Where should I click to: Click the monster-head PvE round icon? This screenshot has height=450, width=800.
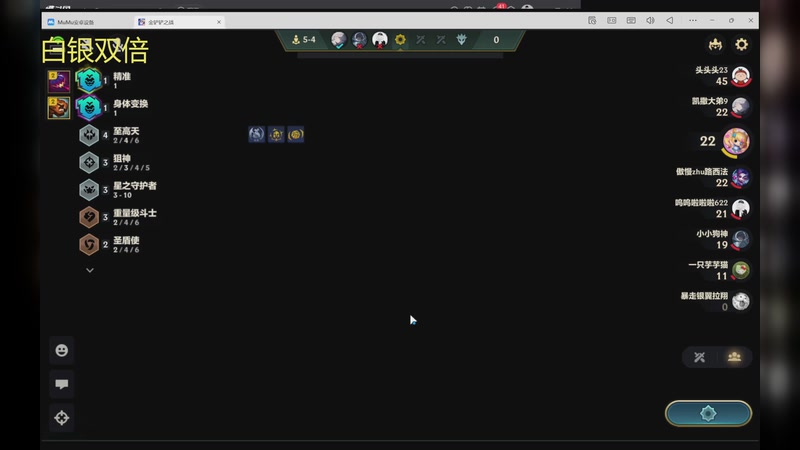[x=461, y=39]
